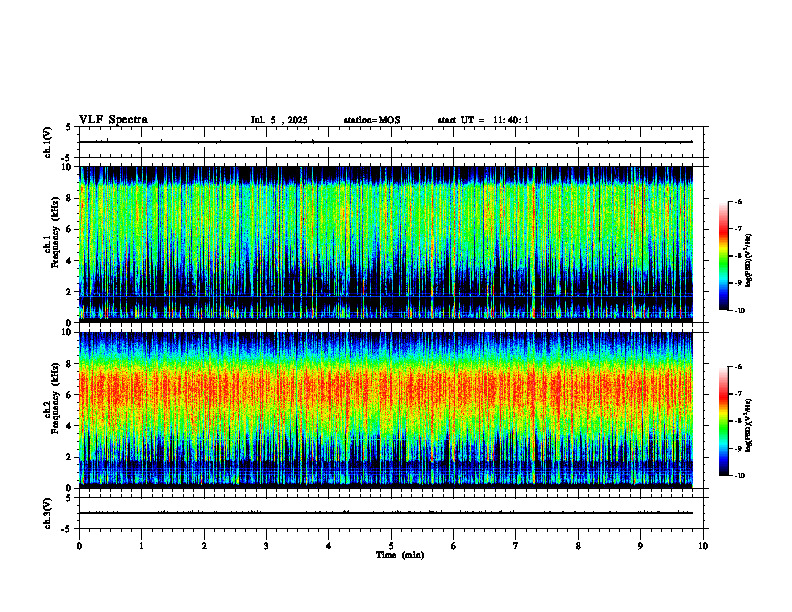The height and width of the screenshot is (612, 792).
Task: Click the ch.1 color bar label -7
Action: [x=738, y=229]
